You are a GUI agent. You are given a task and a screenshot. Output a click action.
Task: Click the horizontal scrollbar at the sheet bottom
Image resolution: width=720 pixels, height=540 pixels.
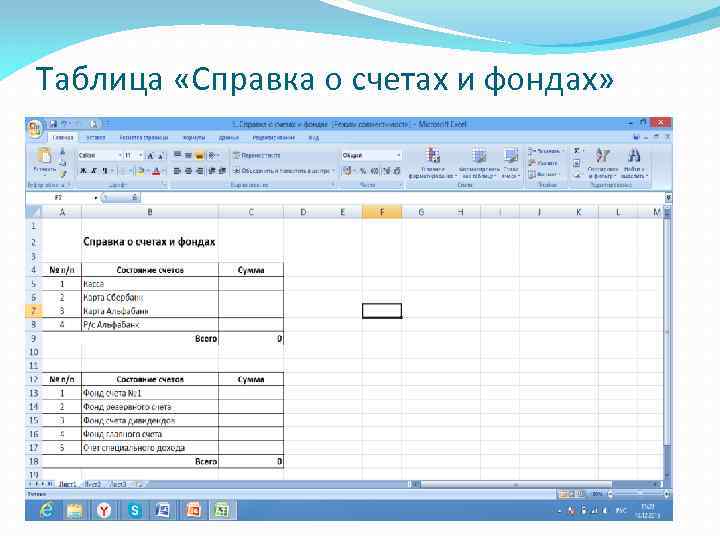(x=516, y=484)
